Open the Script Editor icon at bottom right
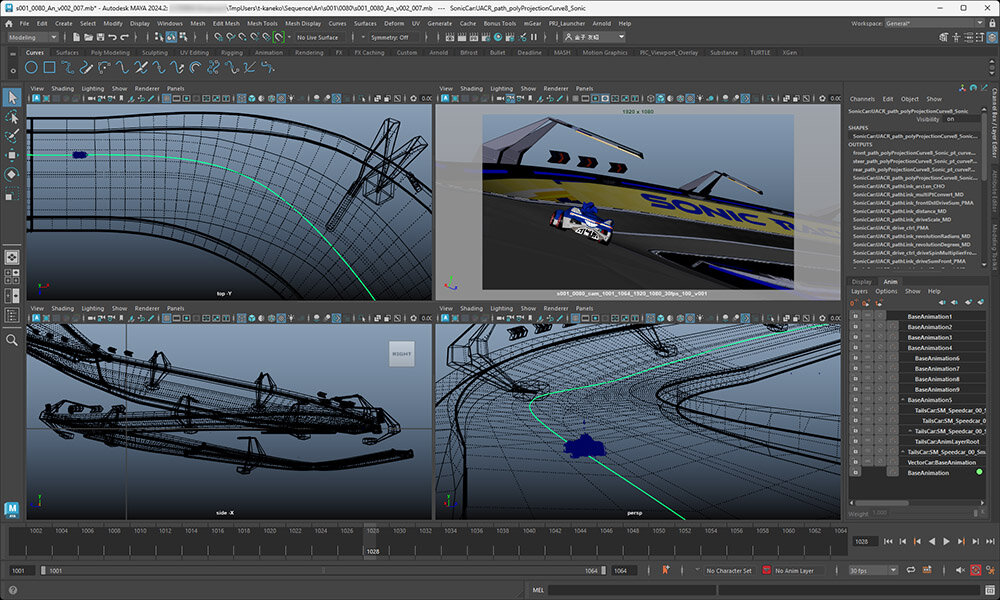Viewport: 1000px width, 600px height. click(x=989, y=590)
